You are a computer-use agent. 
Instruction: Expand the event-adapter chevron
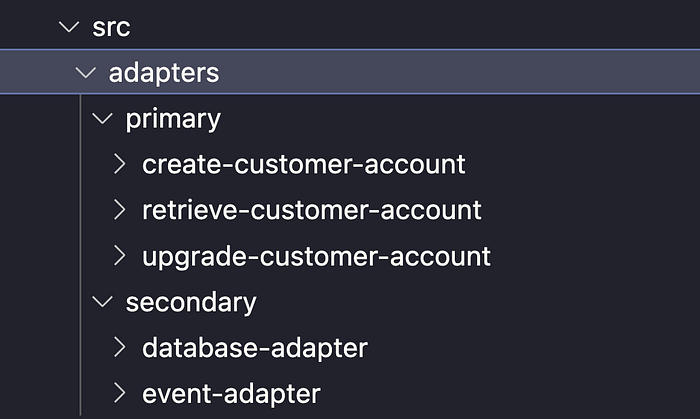pos(119,393)
